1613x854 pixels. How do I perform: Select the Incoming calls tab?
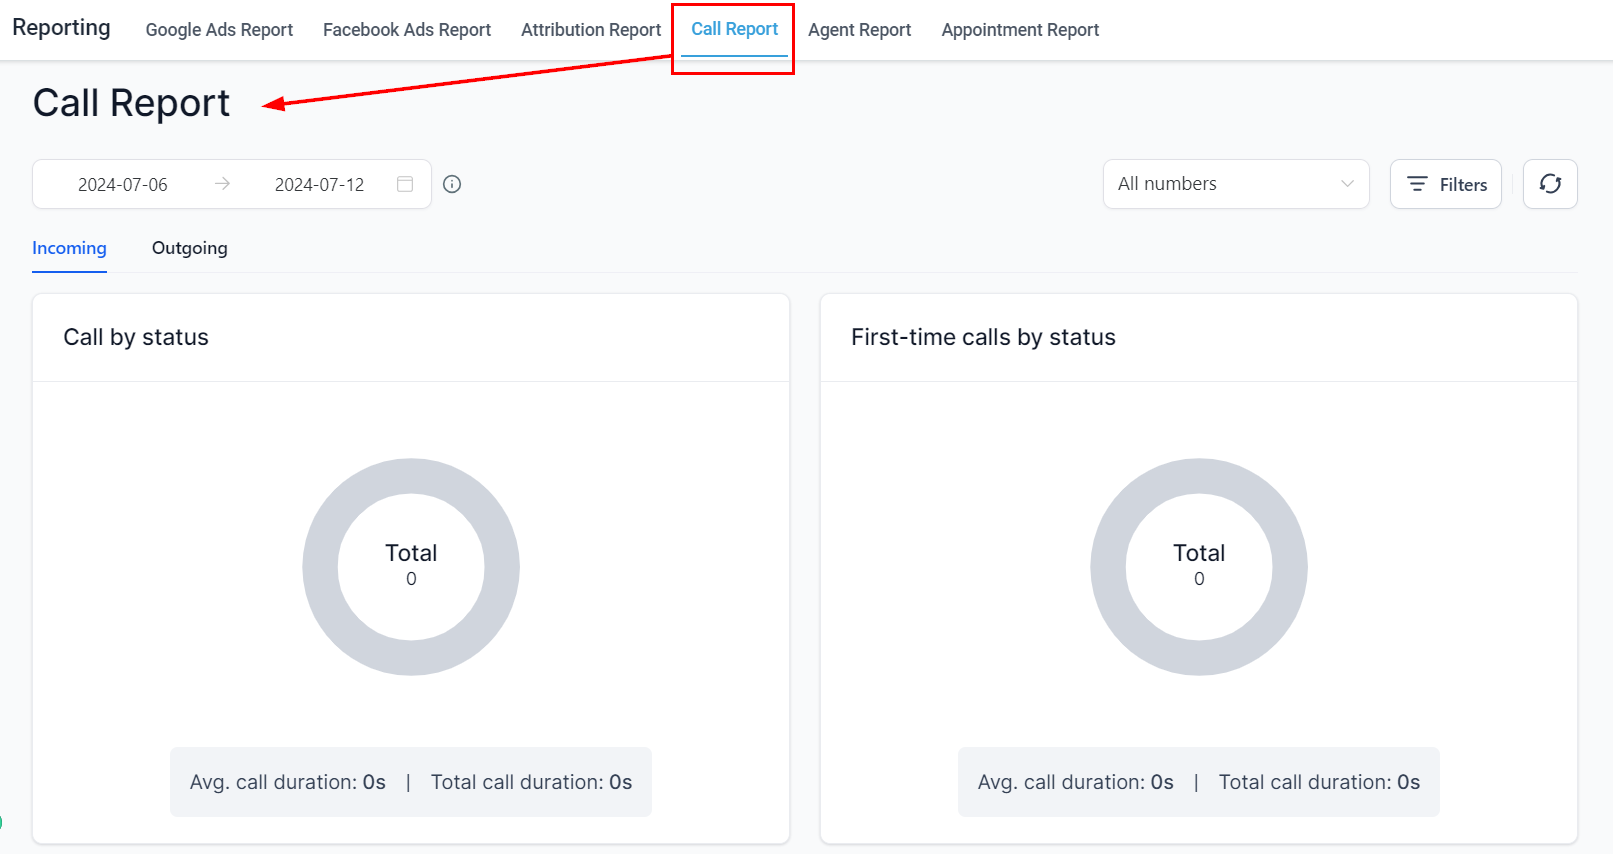(69, 248)
